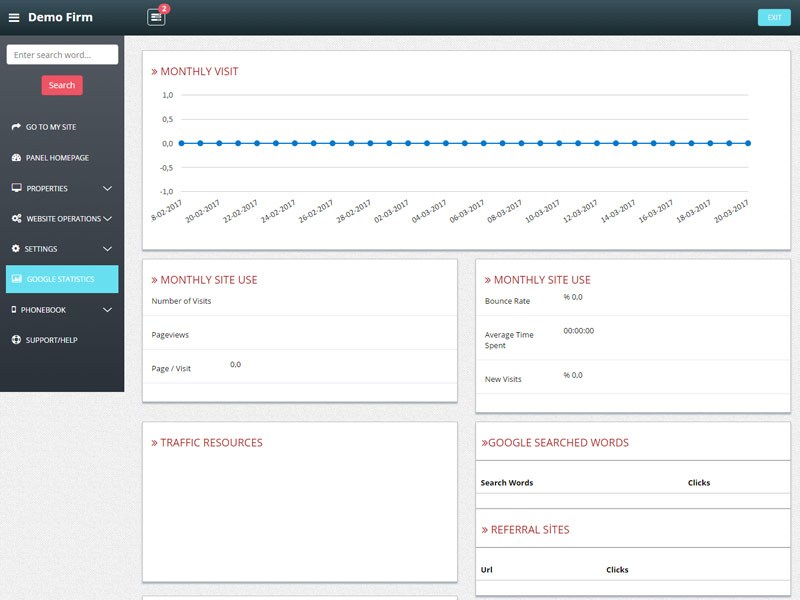Select Support/Help in the sidebar
Viewport: 800px width, 600px height.
51,340
